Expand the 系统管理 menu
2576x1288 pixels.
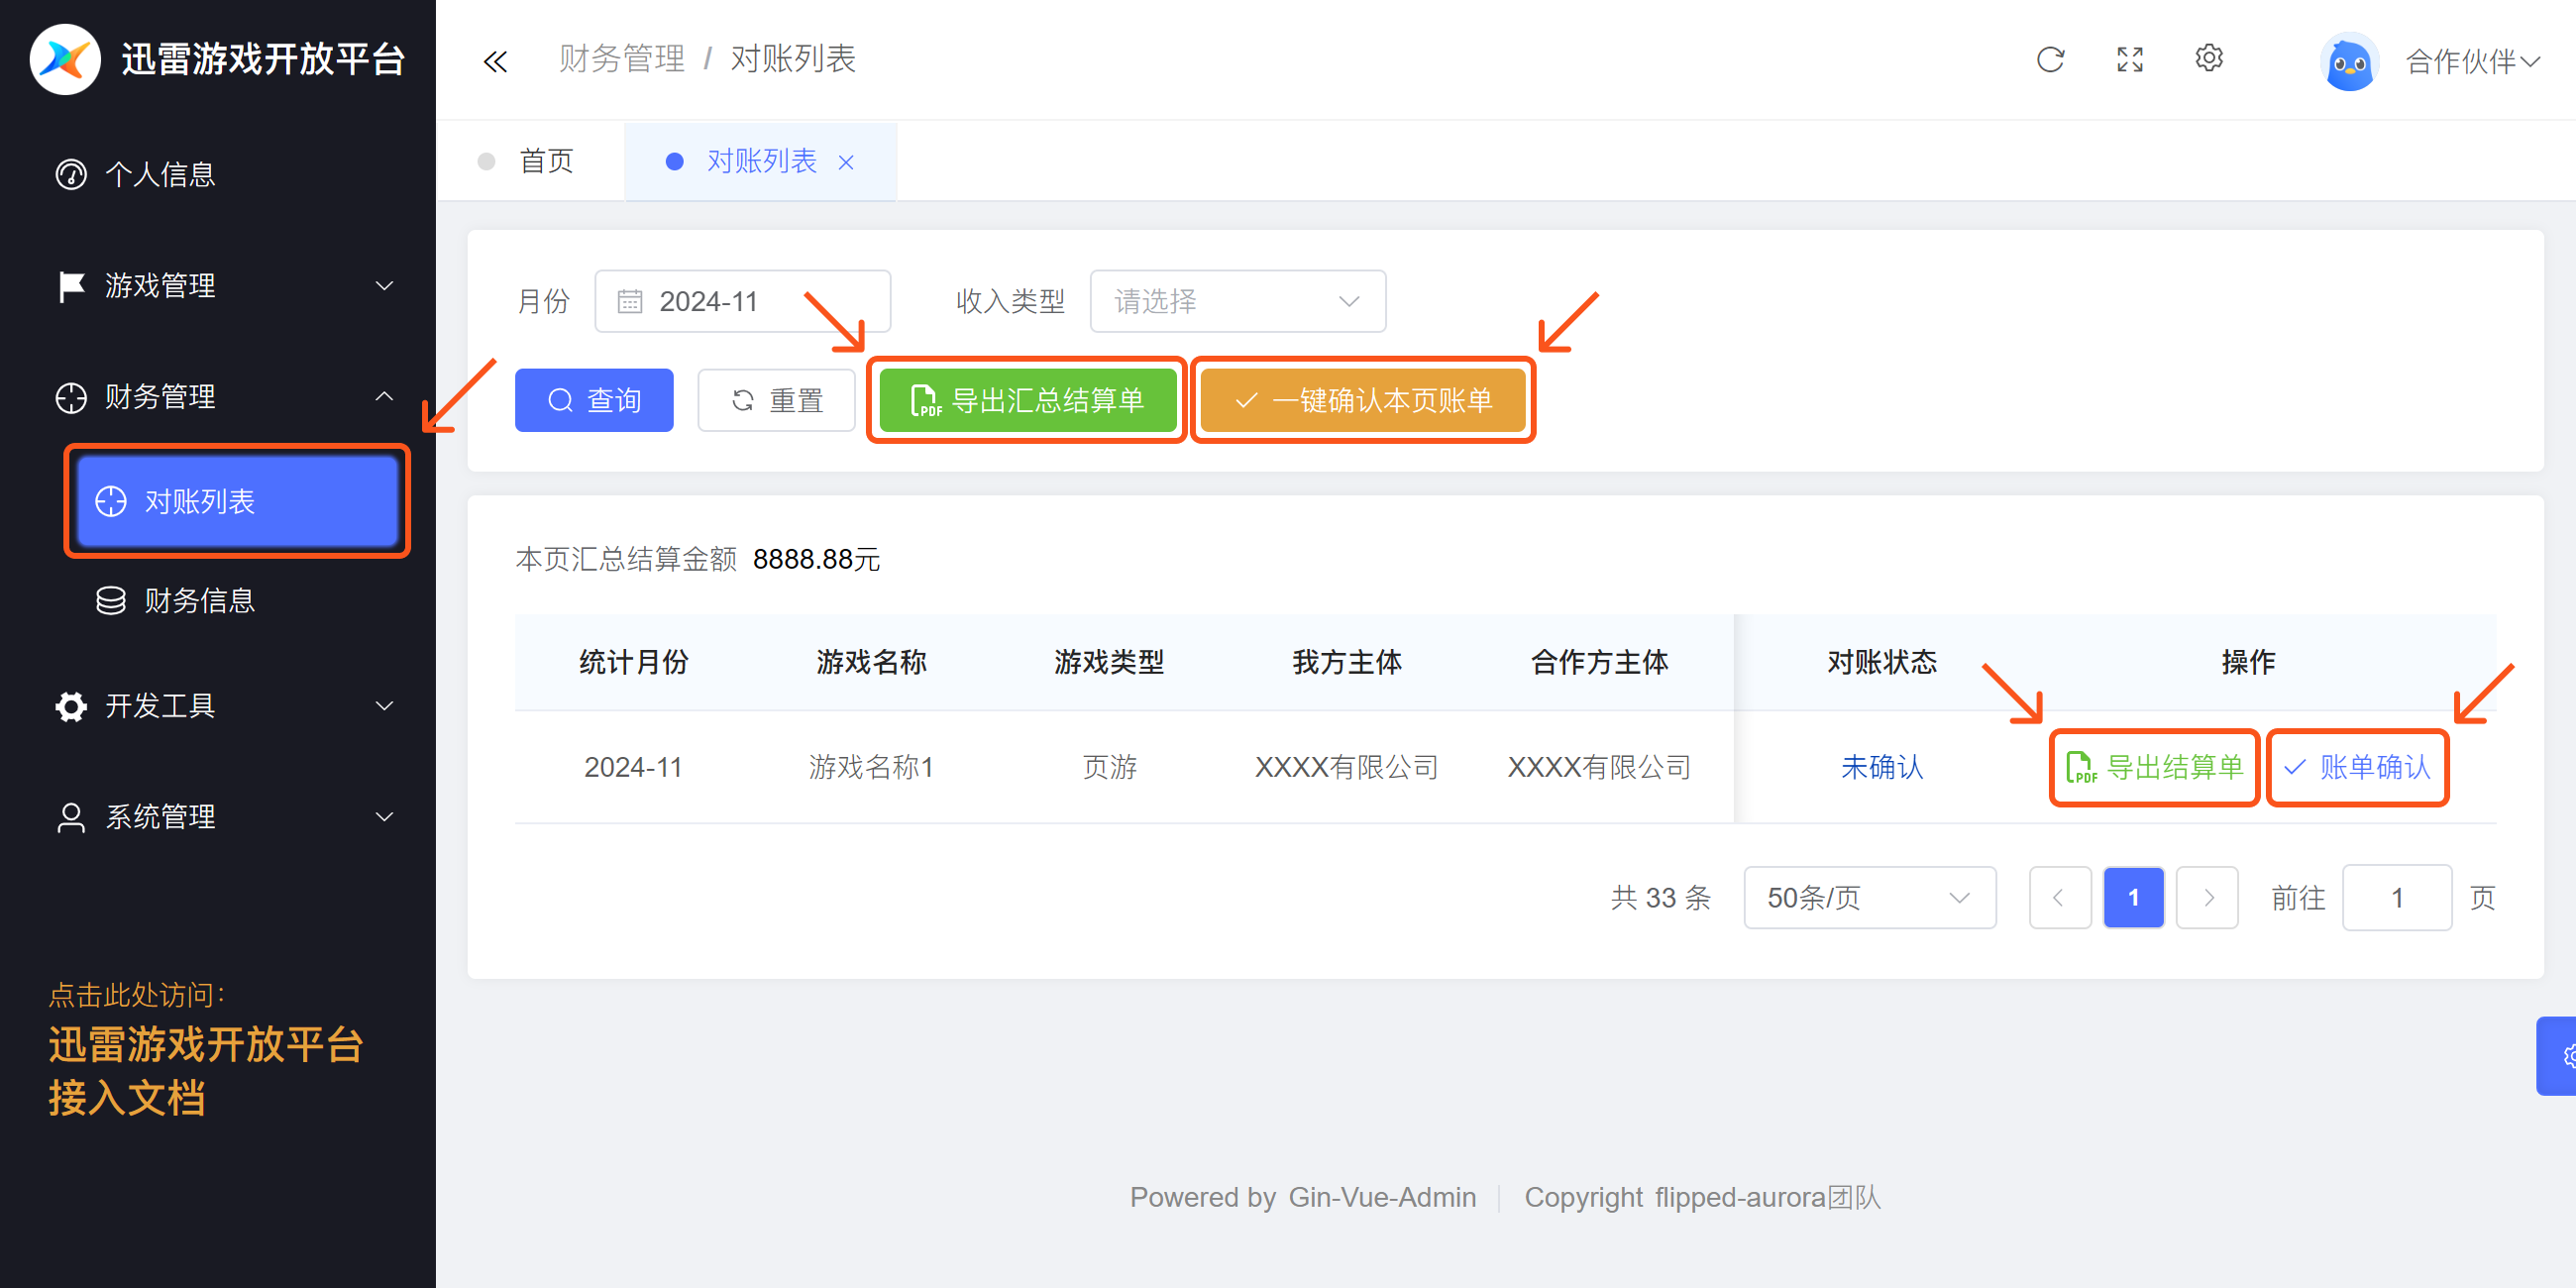(x=218, y=817)
